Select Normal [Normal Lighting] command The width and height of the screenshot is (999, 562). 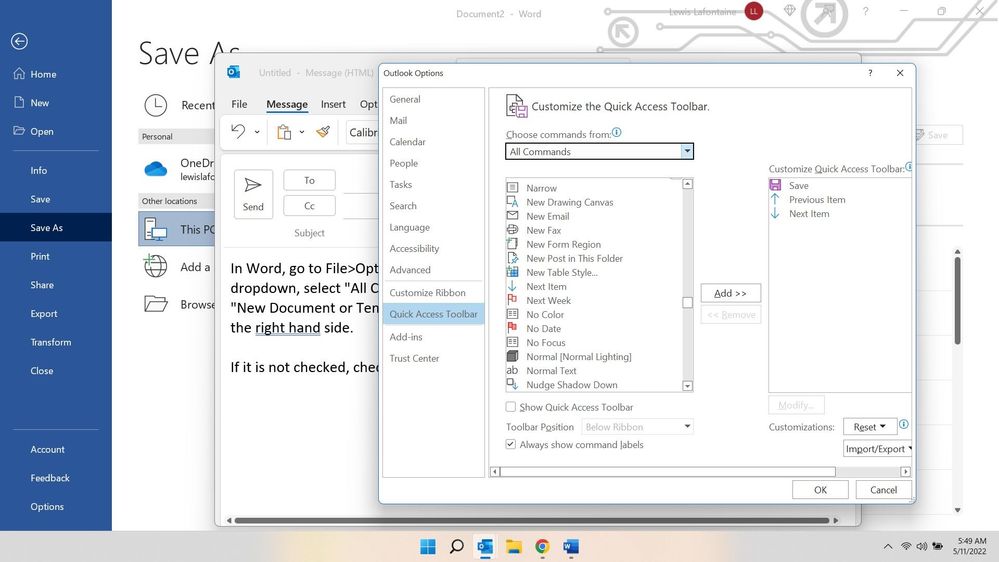pos(579,356)
